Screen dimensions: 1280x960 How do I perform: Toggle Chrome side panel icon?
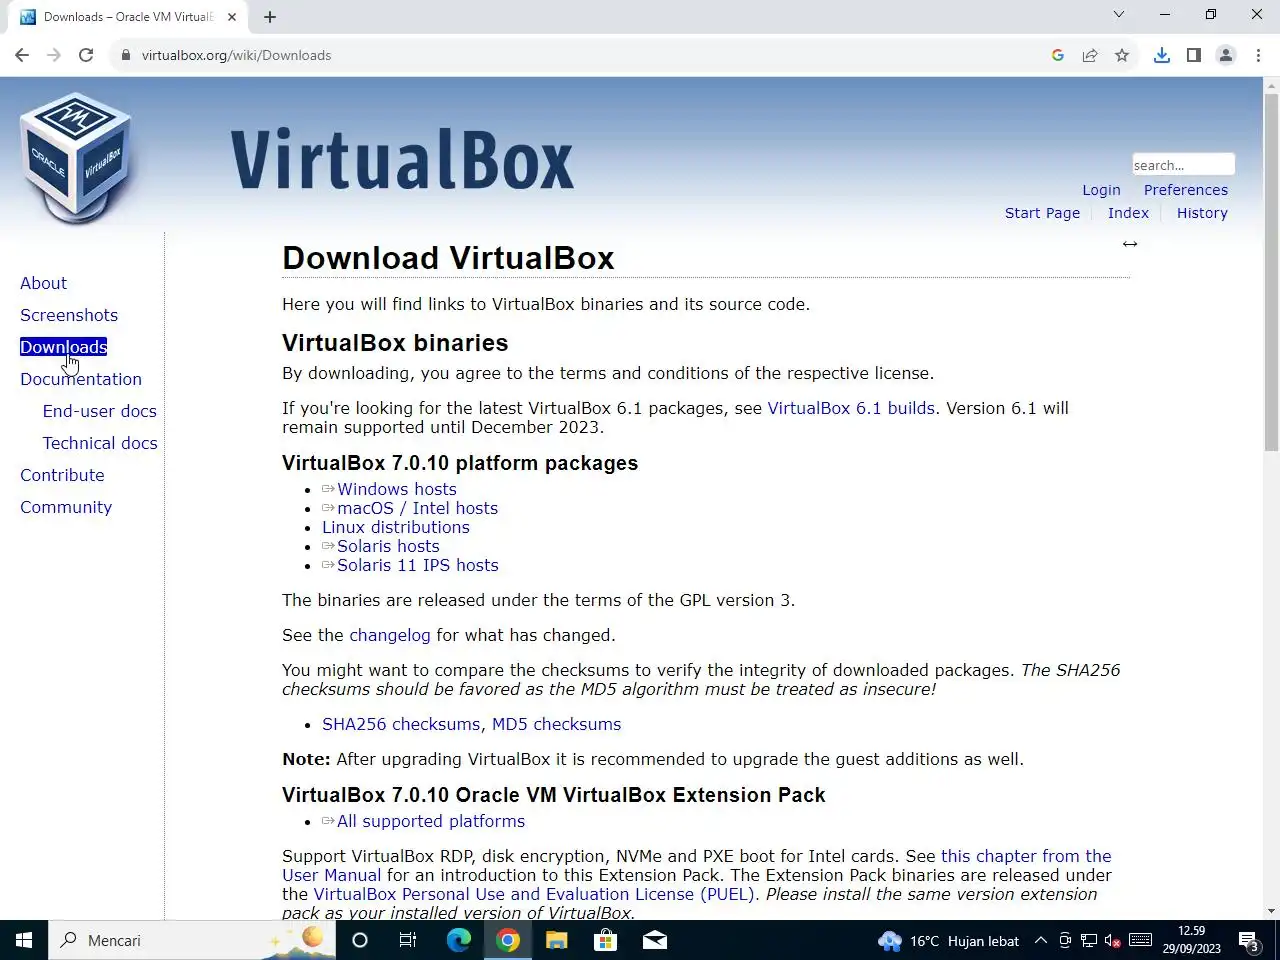[1194, 55]
